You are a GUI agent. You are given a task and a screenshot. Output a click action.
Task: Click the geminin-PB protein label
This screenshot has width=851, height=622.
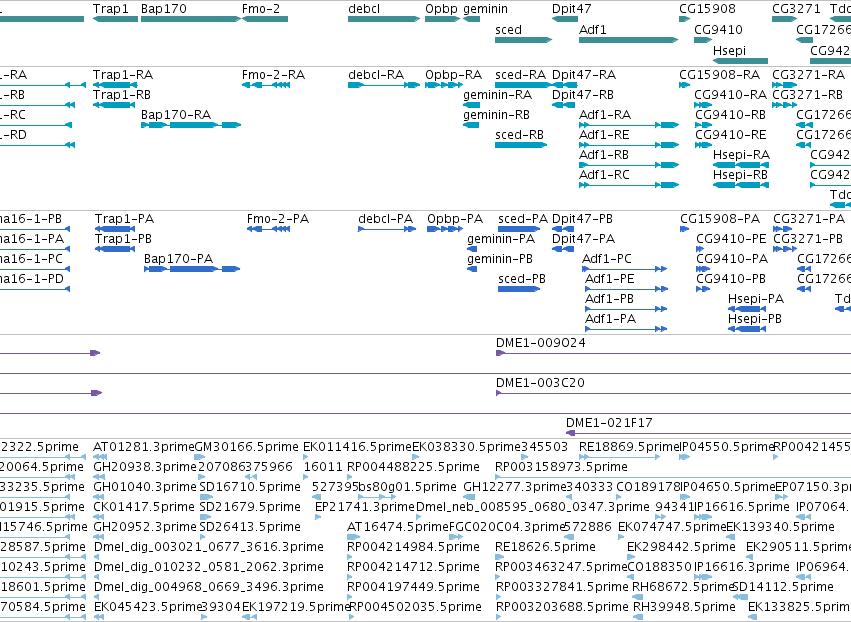coord(500,259)
